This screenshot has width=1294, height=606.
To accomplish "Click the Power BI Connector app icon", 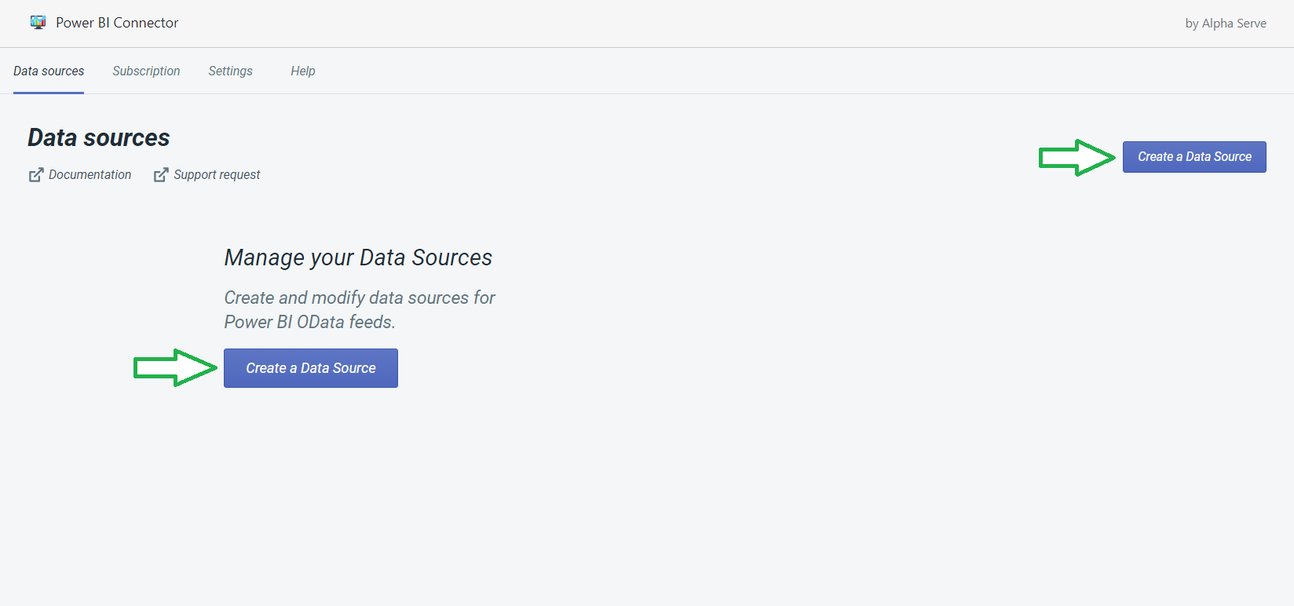I will pos(38,21).
